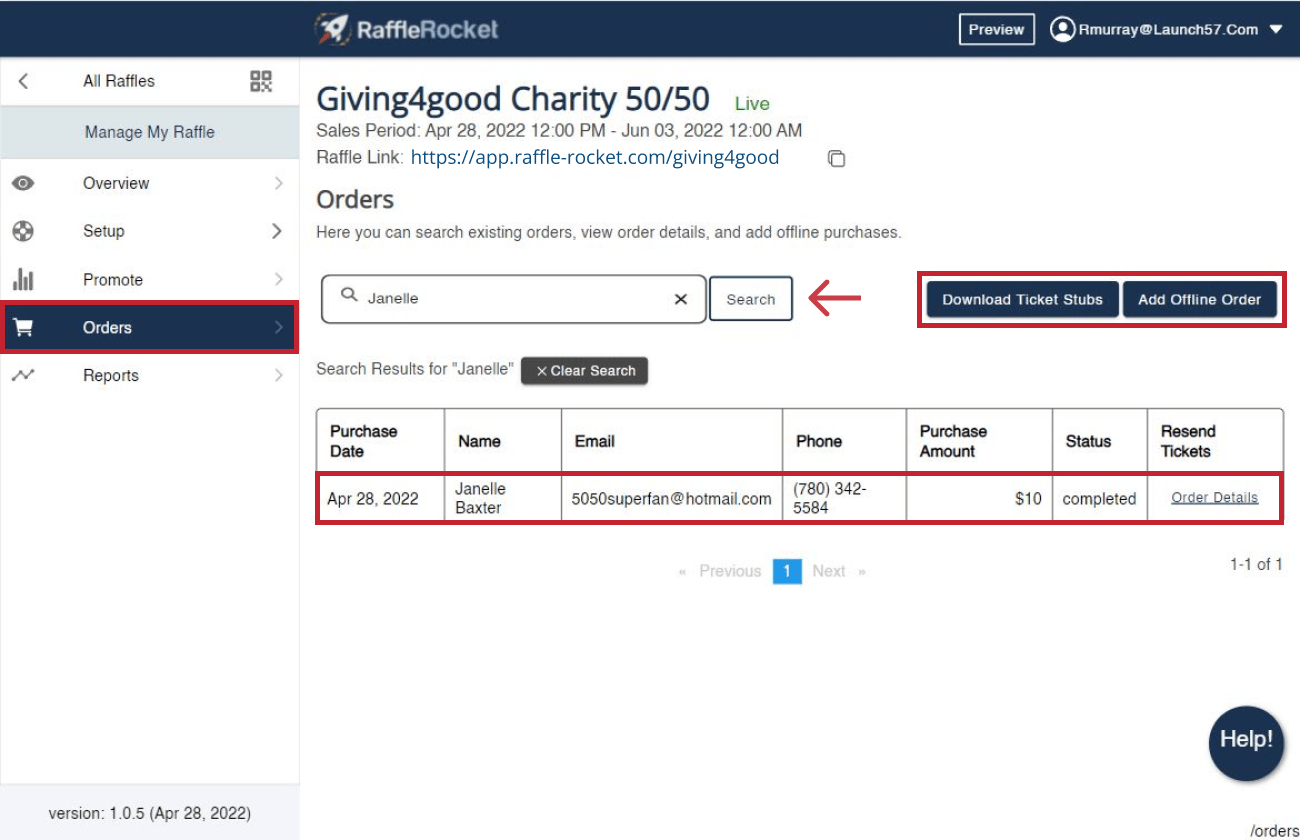This screenshot has height=840, width=1300.
Task: Click the RaffleRocket rocket logo
Action: pos(333,28)
